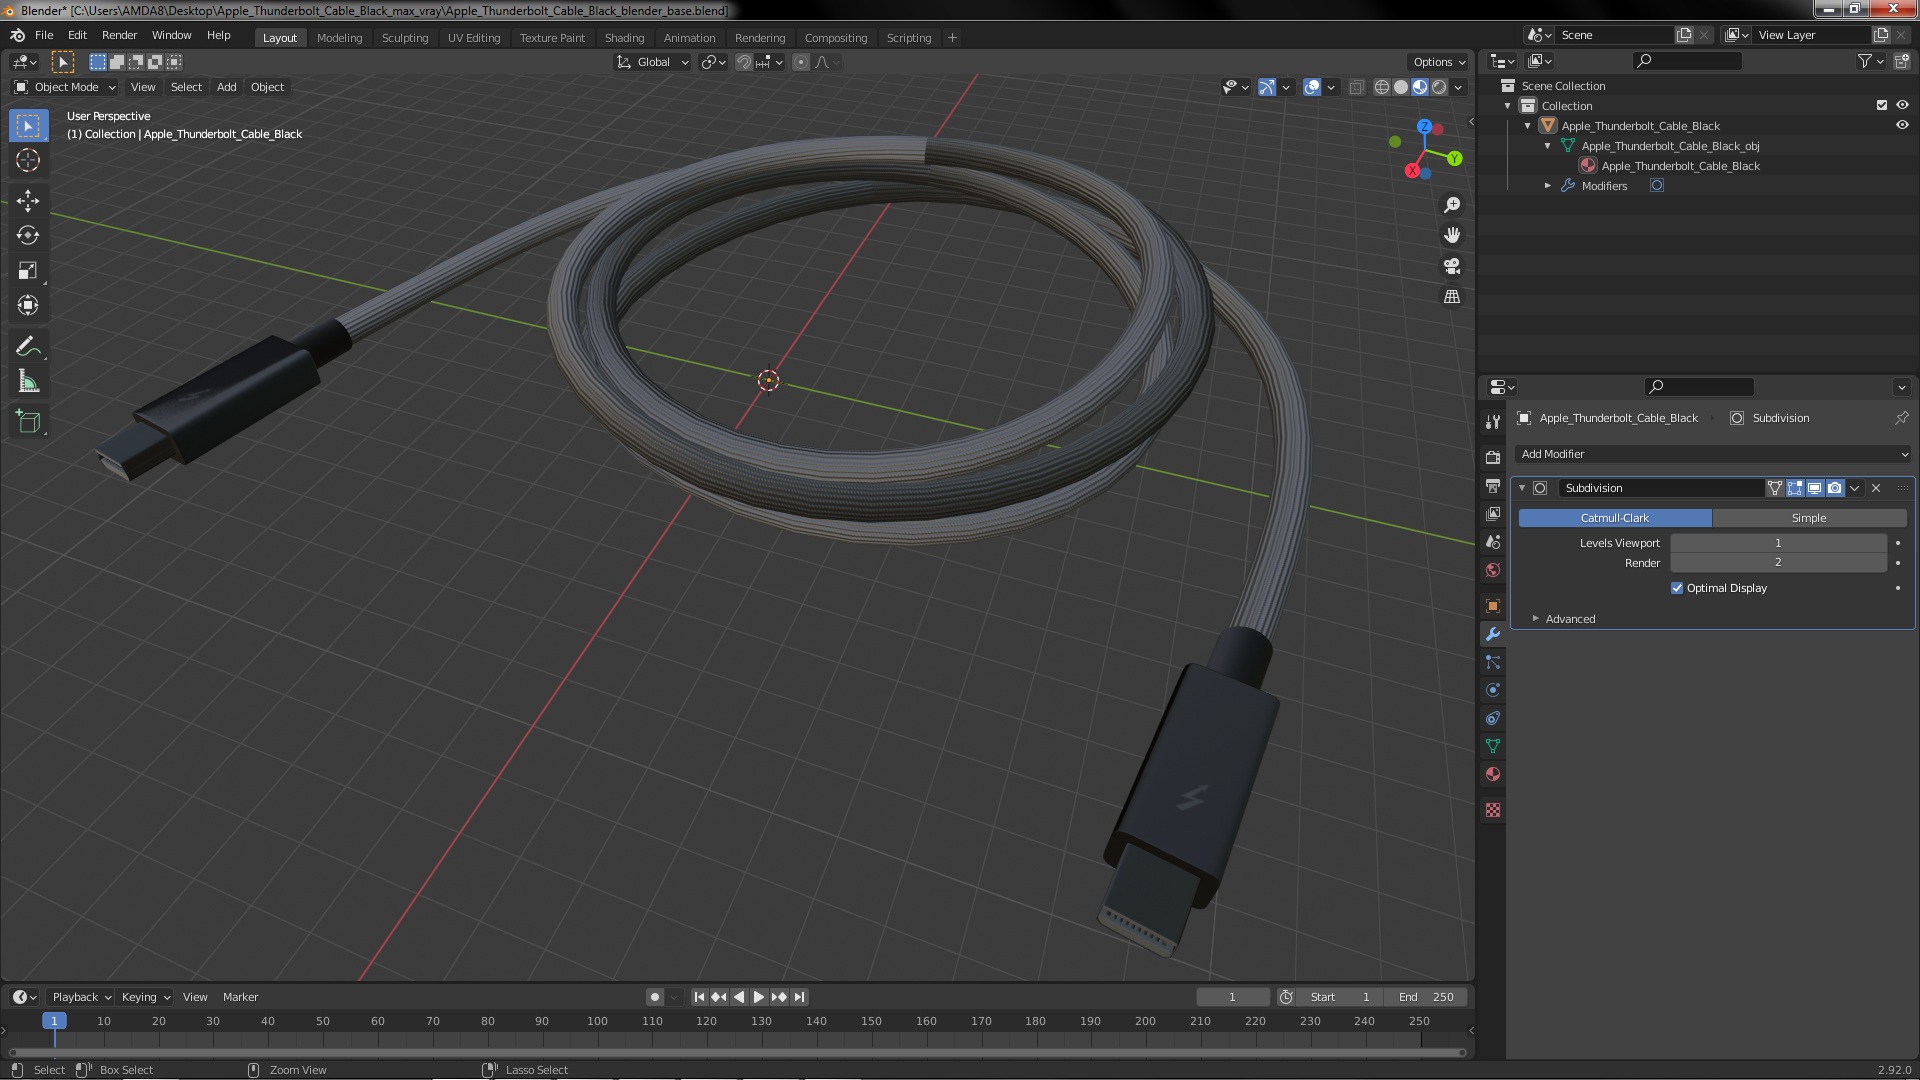
Task: Select the Add Cube tool
Action: pyautogui.click(x=28, y=422)
